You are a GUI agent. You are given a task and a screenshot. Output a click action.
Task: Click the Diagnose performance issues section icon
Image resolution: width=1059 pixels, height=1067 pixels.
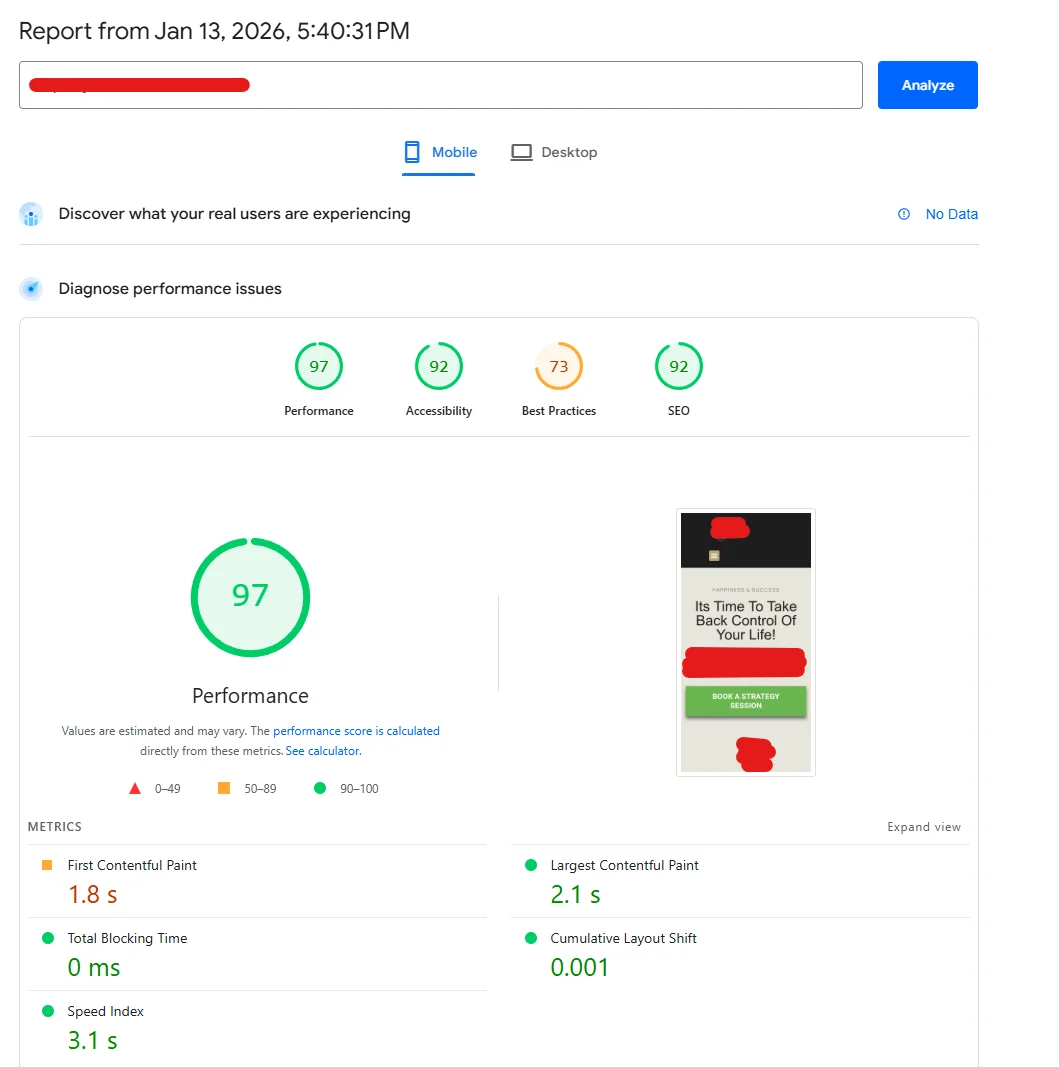31,288
